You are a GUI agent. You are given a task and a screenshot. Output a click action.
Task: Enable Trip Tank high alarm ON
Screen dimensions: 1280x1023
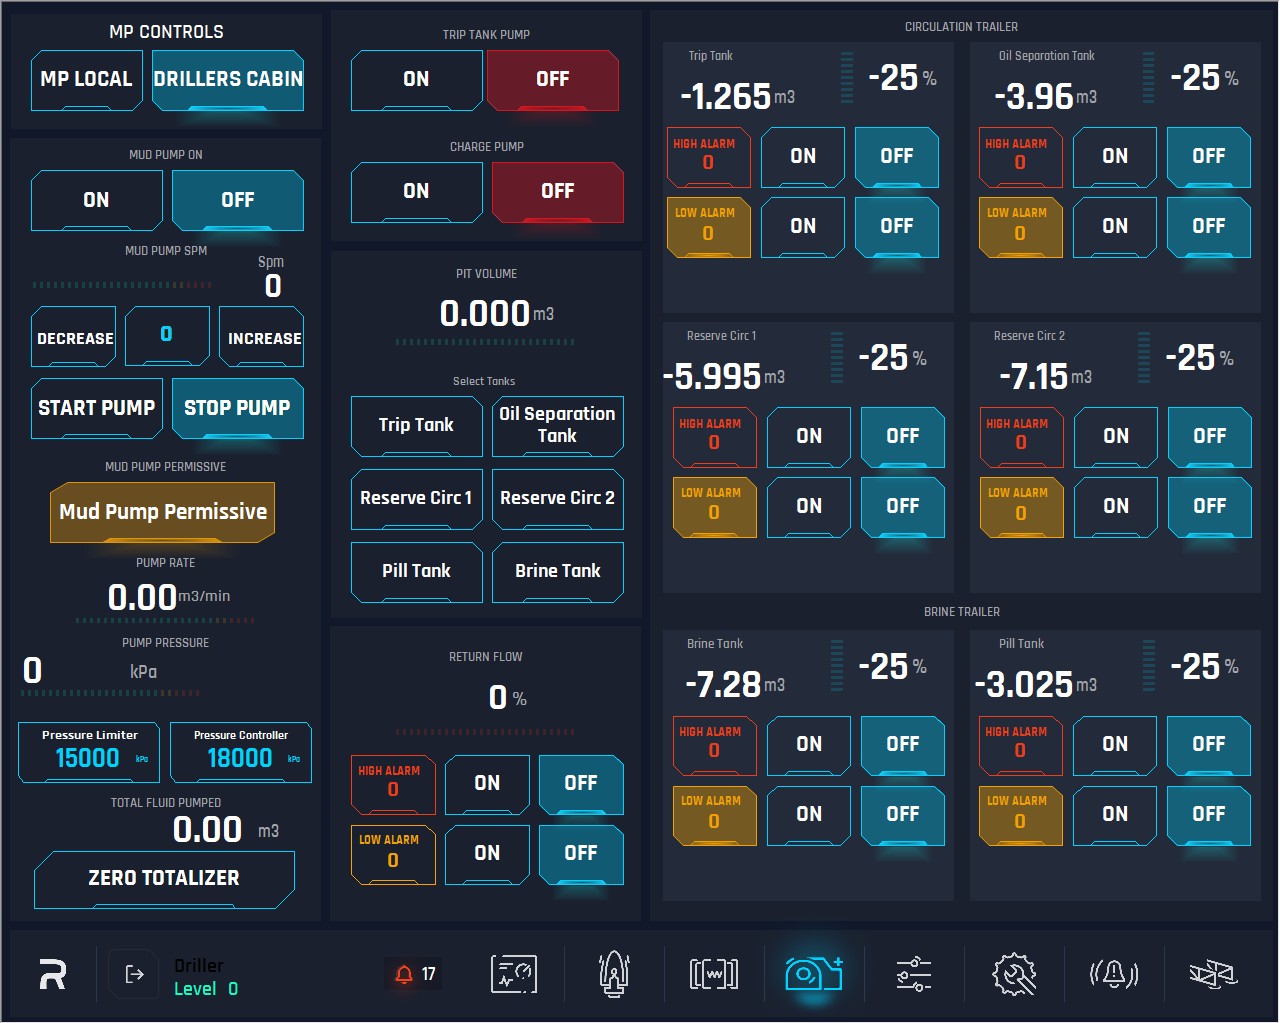tap(803, 156)
